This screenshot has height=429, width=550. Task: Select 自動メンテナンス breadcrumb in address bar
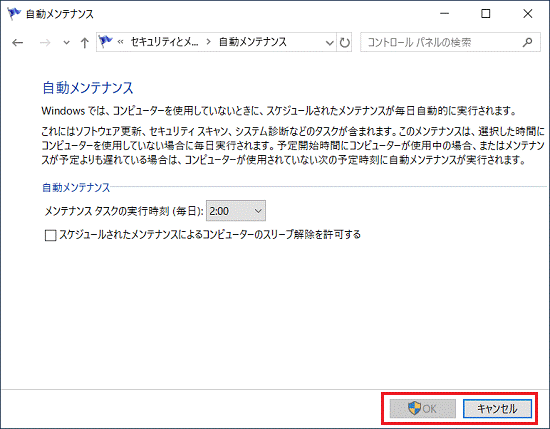click(x=253, y=42)
